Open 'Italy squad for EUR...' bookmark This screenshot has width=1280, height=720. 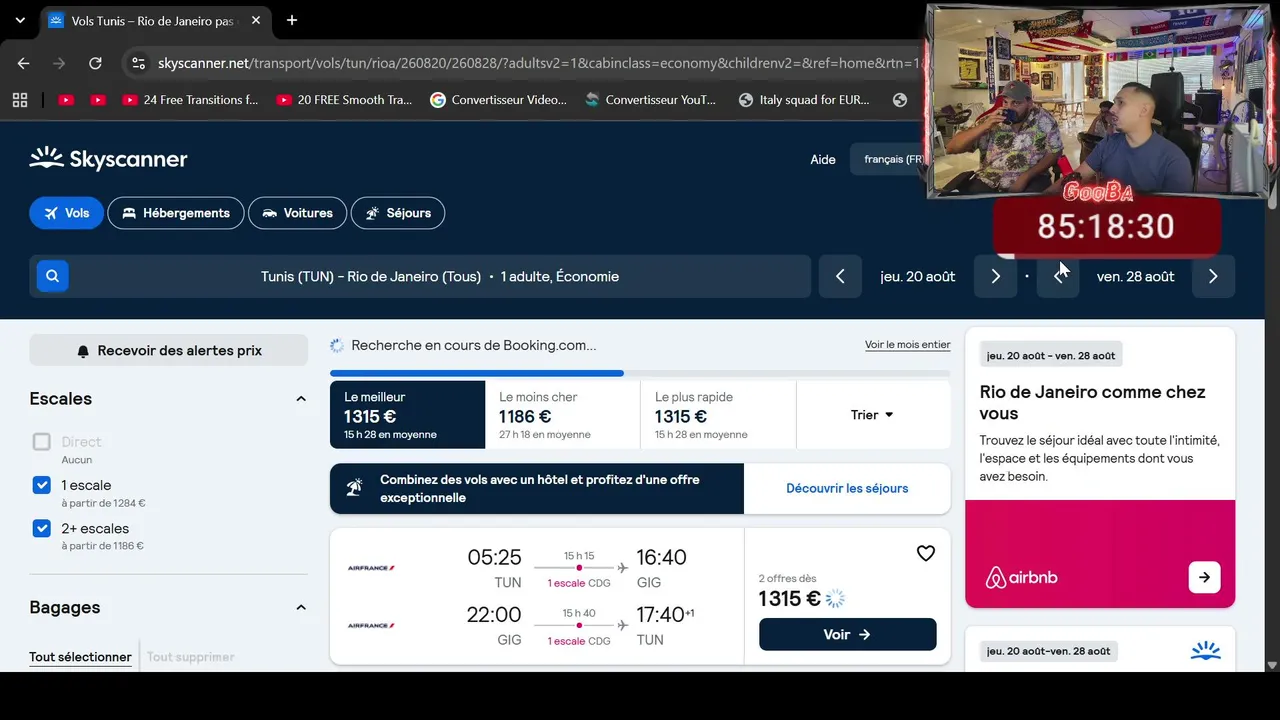804,100
